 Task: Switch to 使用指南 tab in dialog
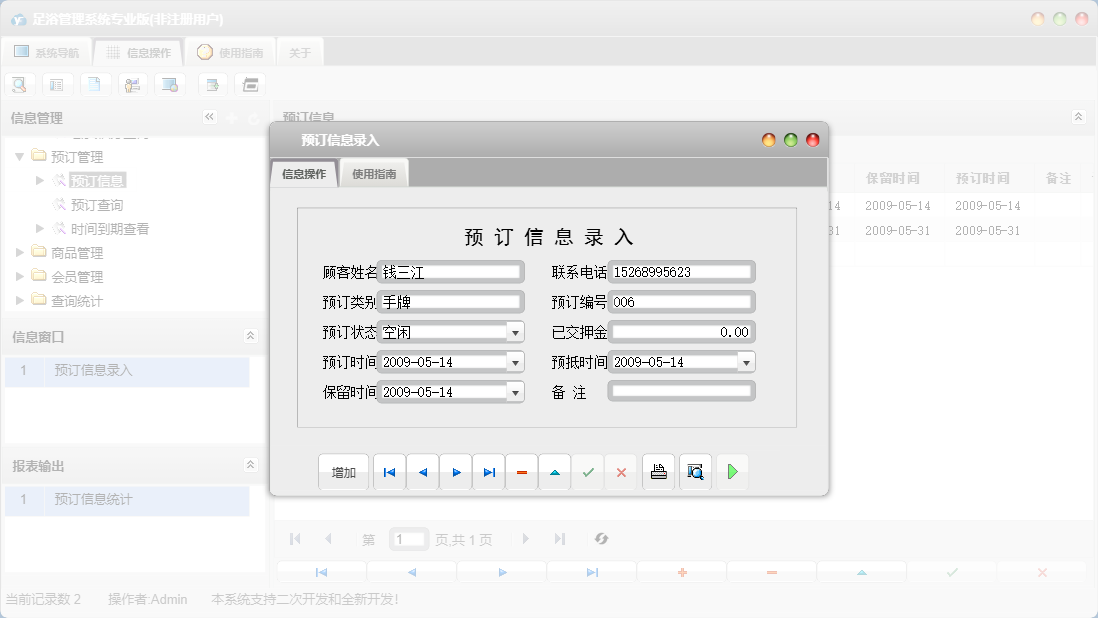pos(374,174)
